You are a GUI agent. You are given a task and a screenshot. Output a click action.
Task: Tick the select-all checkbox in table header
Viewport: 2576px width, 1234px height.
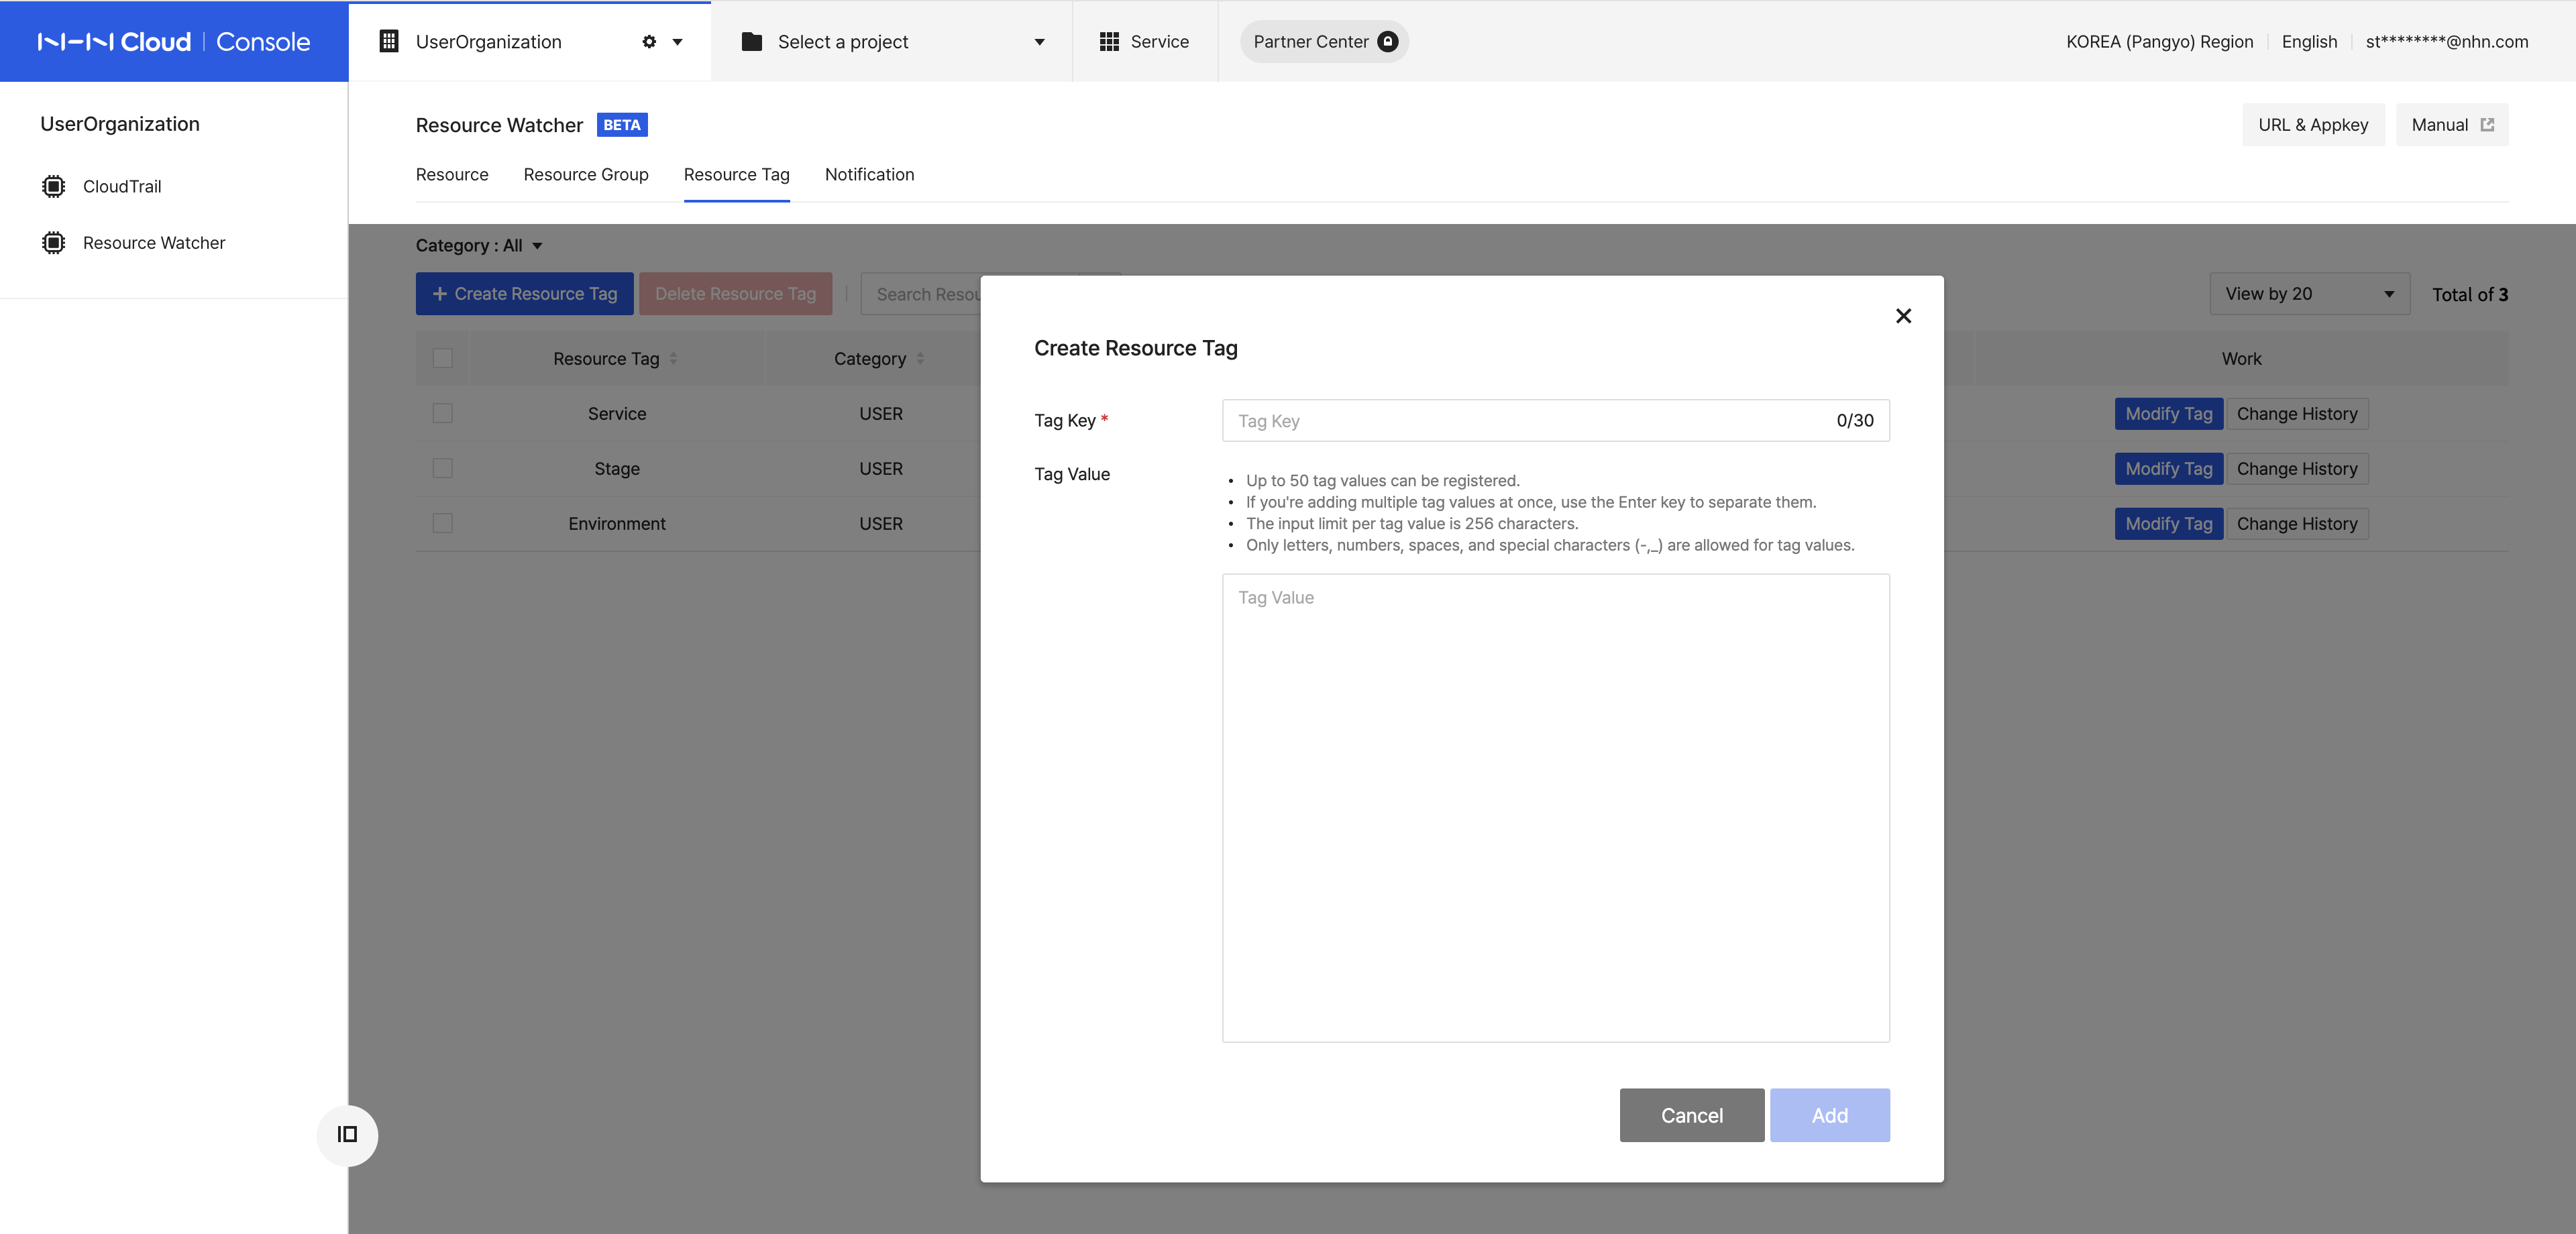coord(443,359)
